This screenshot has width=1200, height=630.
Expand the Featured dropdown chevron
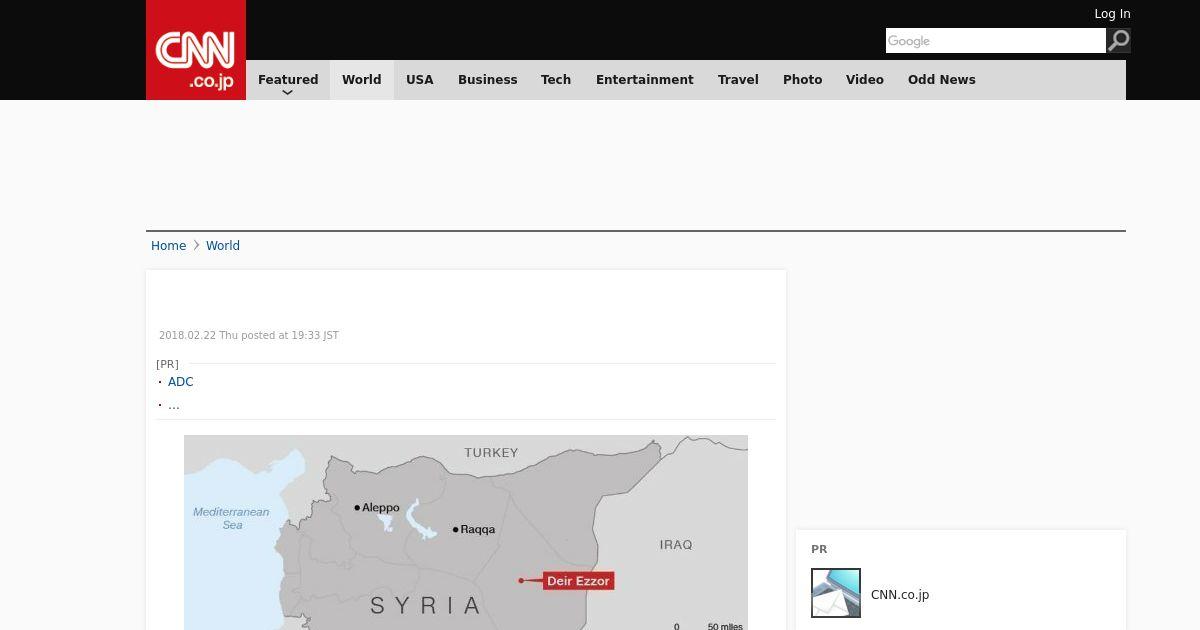[x=288, y=92]
